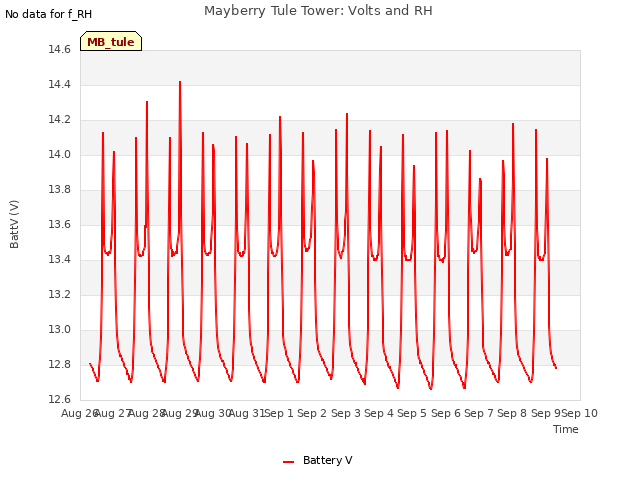Click the highest voltage peak near 14.4

tap(180, 82)
